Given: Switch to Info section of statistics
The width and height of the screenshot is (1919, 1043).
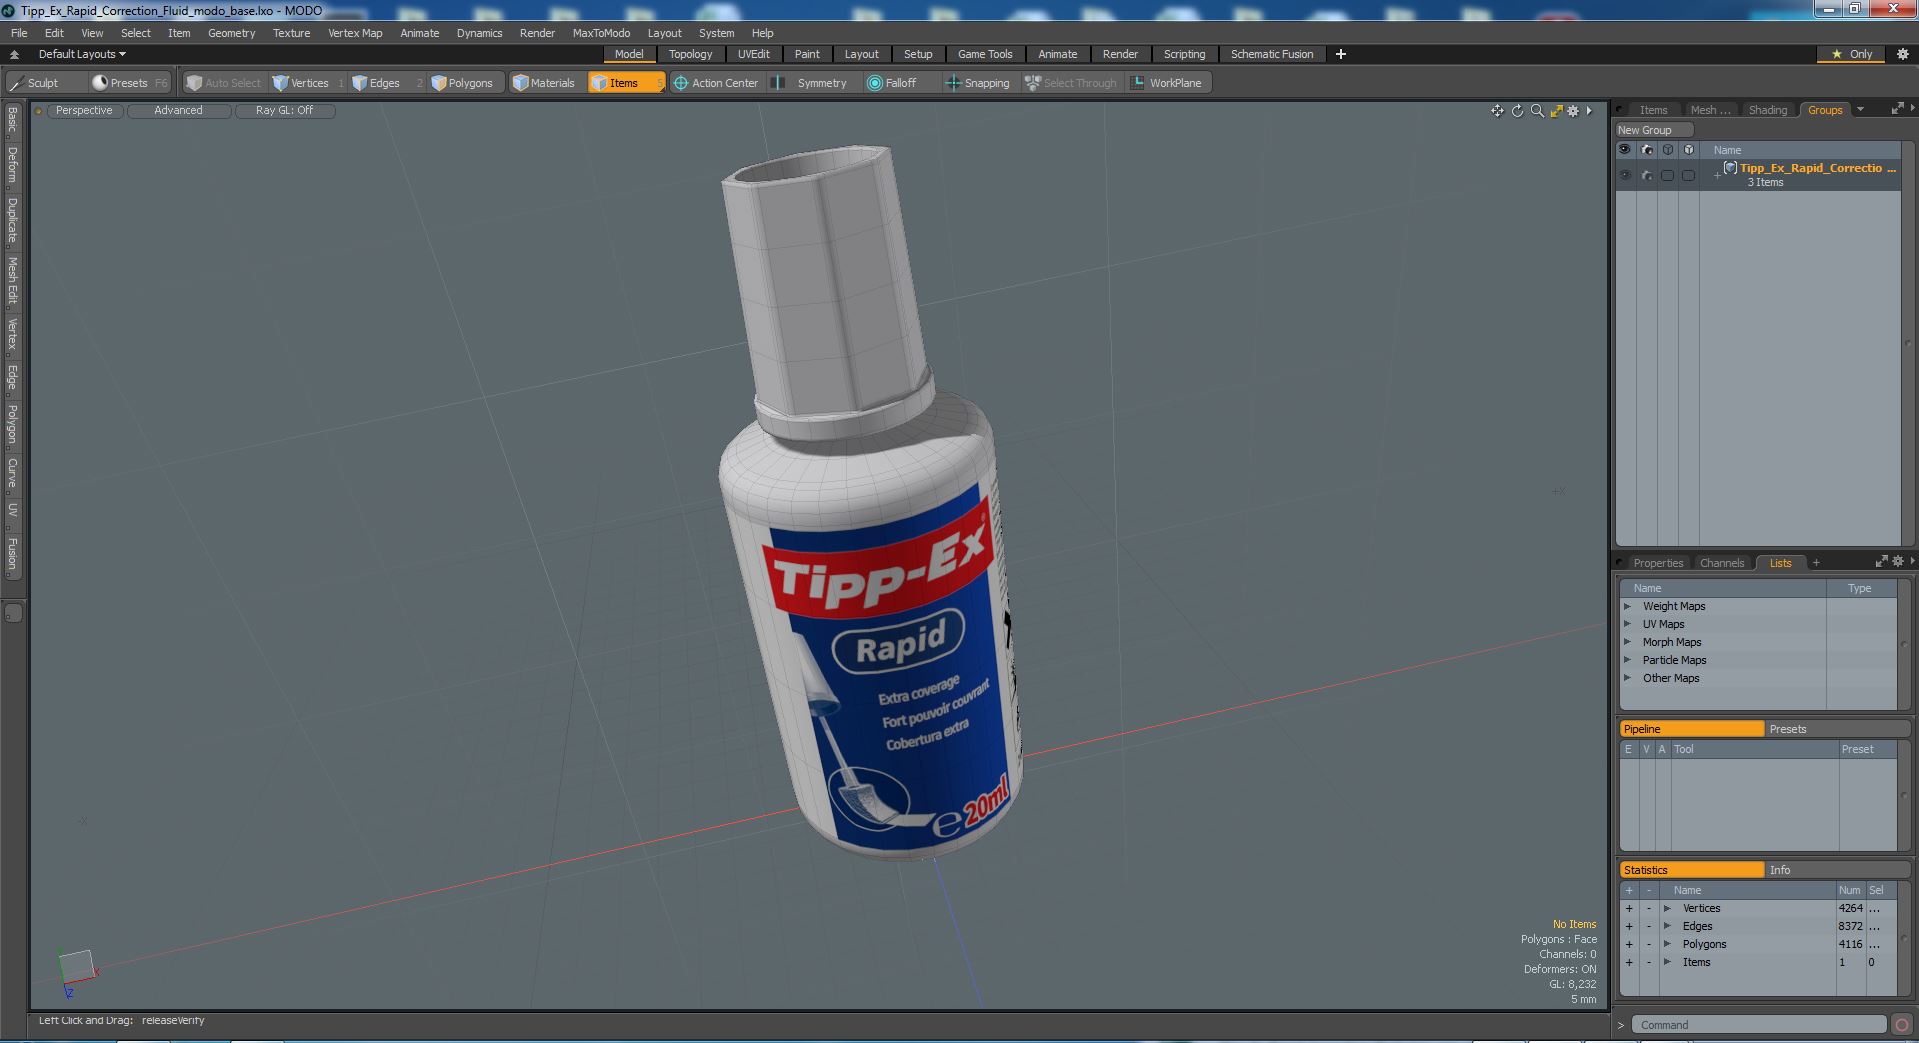Looking at the screenshot, I should (1838, 870).
